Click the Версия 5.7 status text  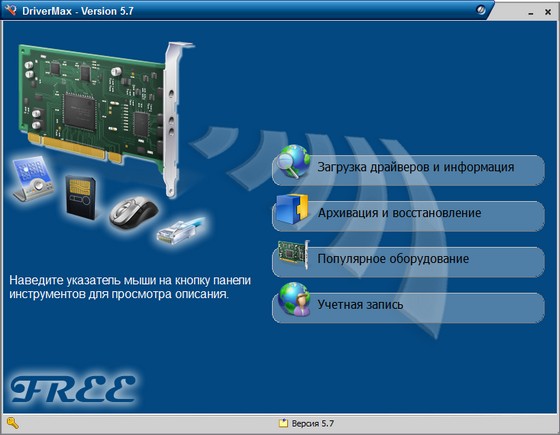(312, 424)
